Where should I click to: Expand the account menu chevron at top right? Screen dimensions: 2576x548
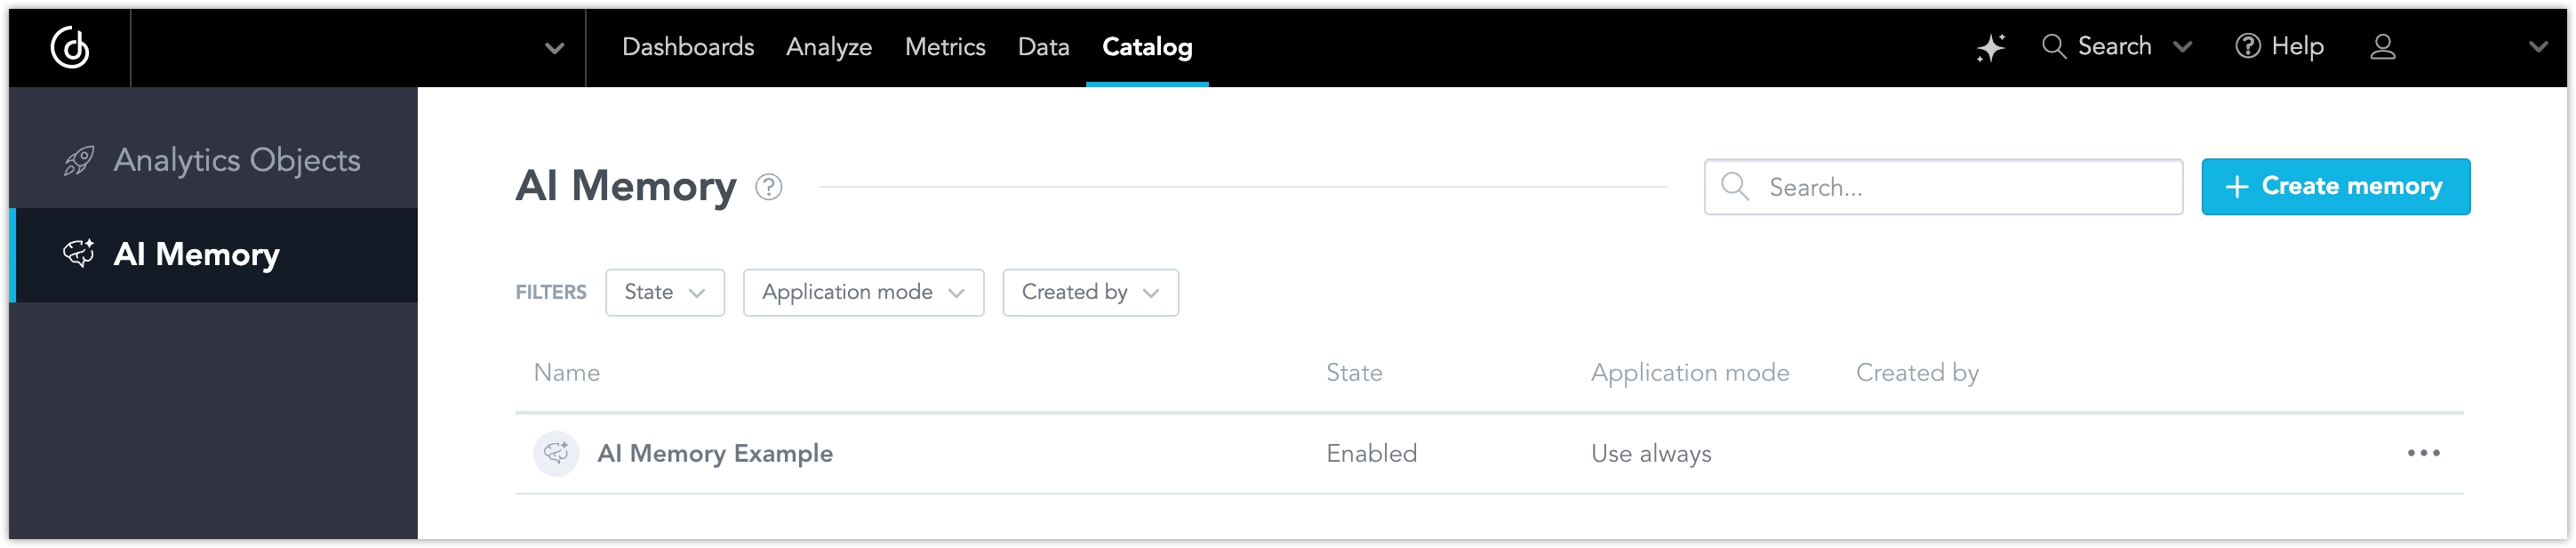[x=2537, y=47]
